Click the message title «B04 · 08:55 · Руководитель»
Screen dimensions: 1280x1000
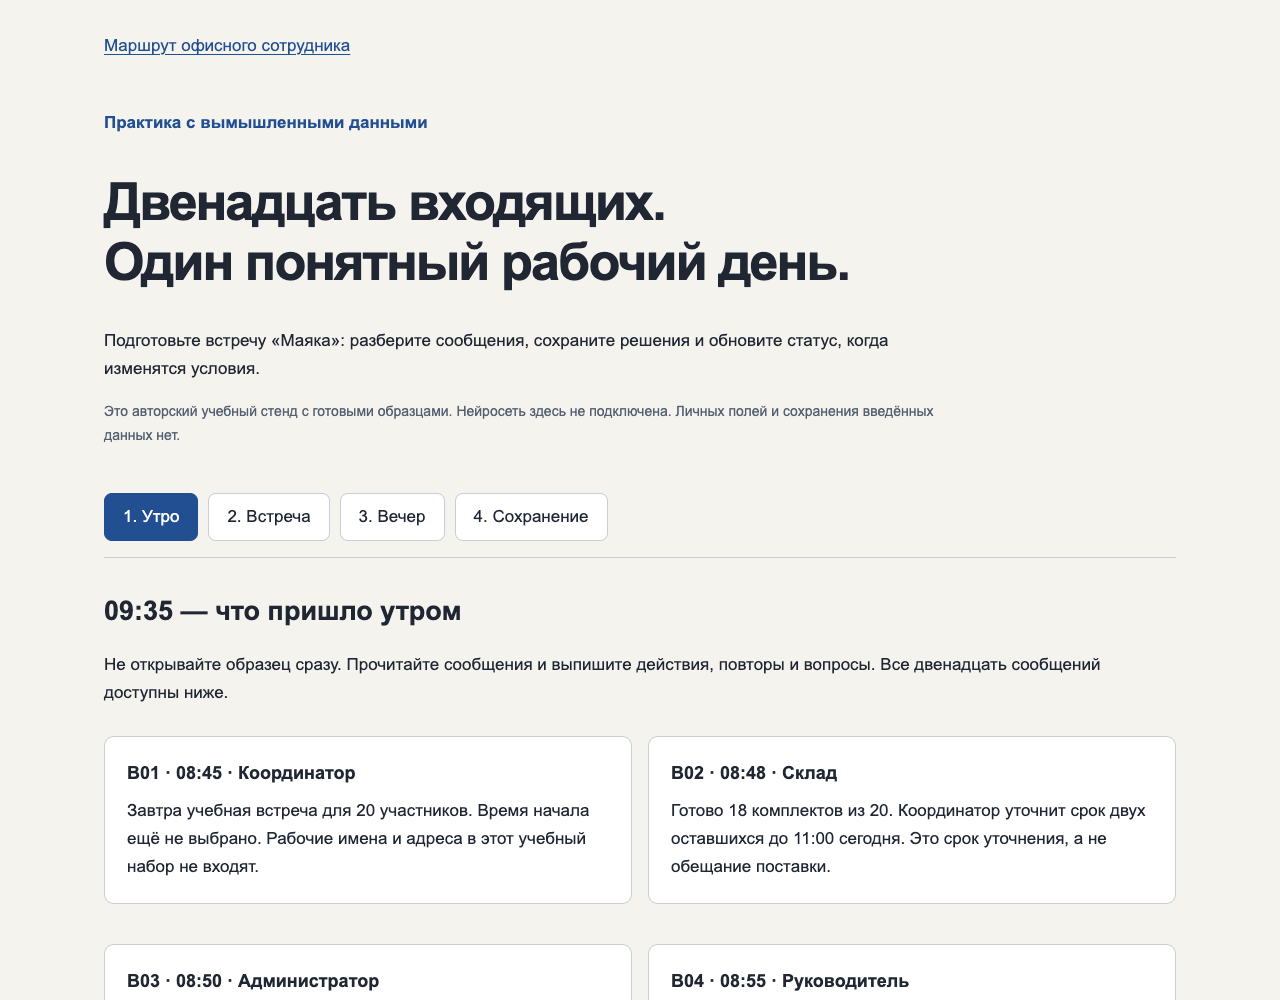pos(790,981)
